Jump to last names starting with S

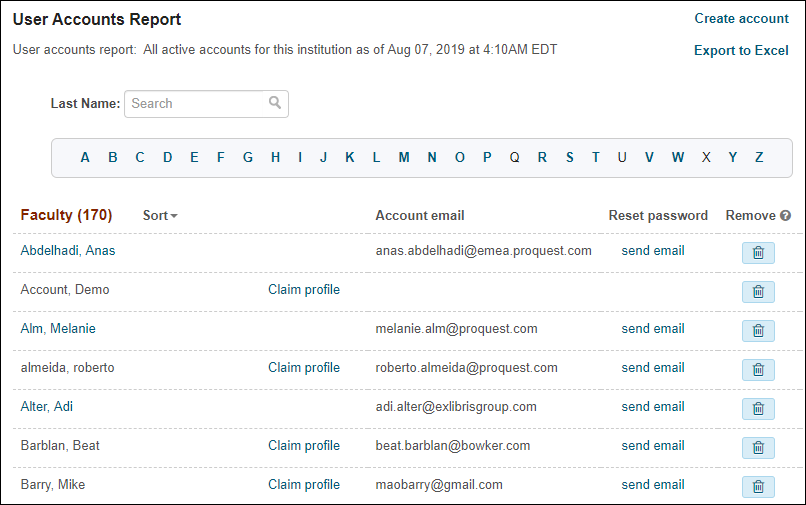pyautogui.click(x=569, y=157)
